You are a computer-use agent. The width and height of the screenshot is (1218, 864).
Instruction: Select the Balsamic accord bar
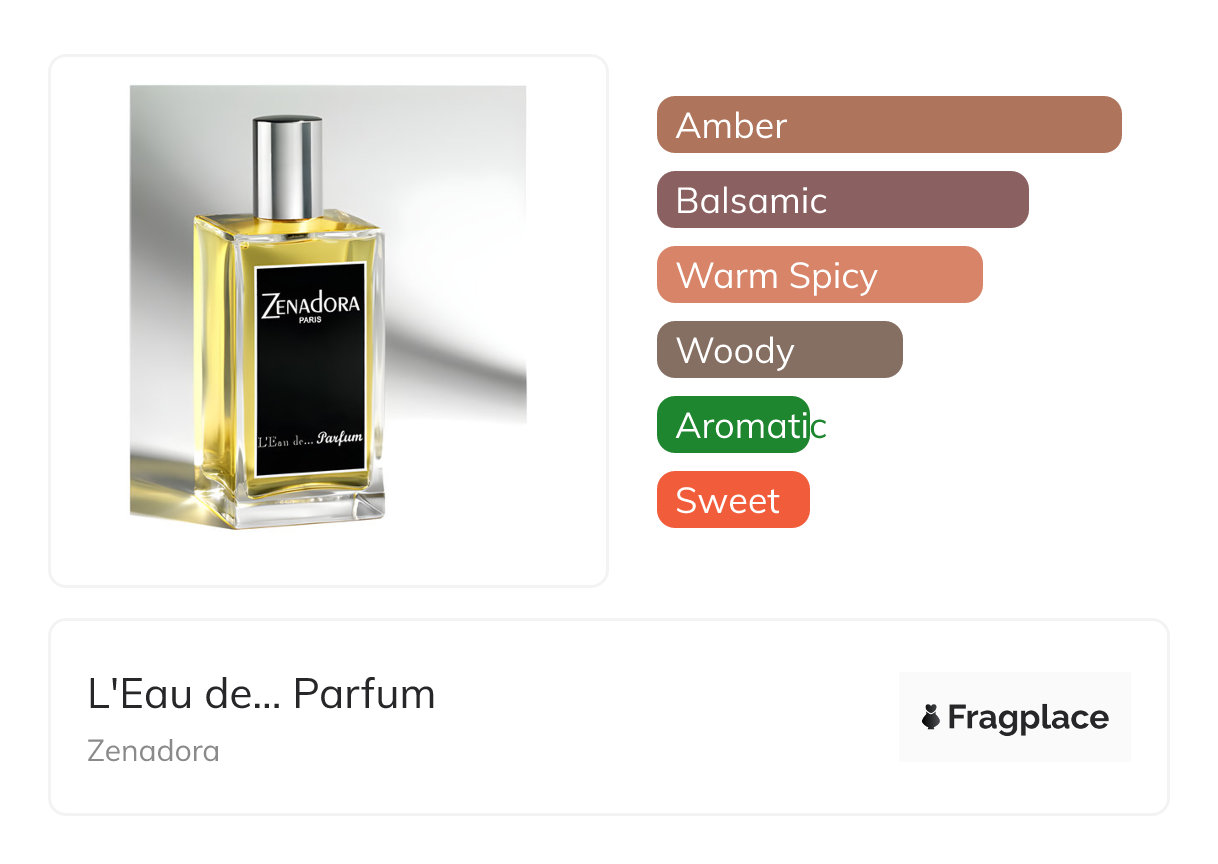(843, 200)
